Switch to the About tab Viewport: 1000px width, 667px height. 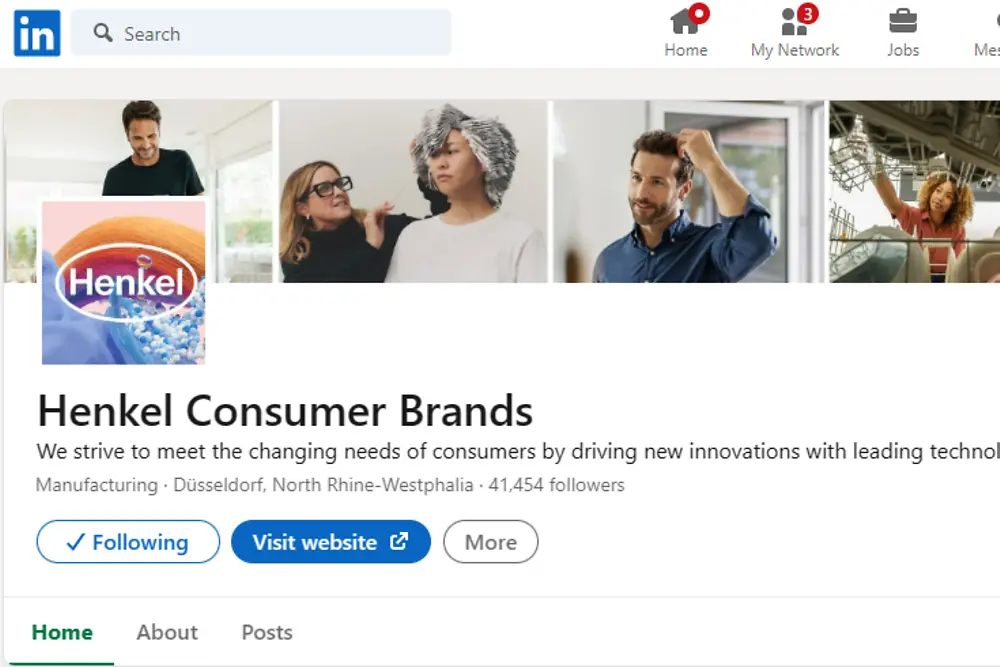[167, 632]
